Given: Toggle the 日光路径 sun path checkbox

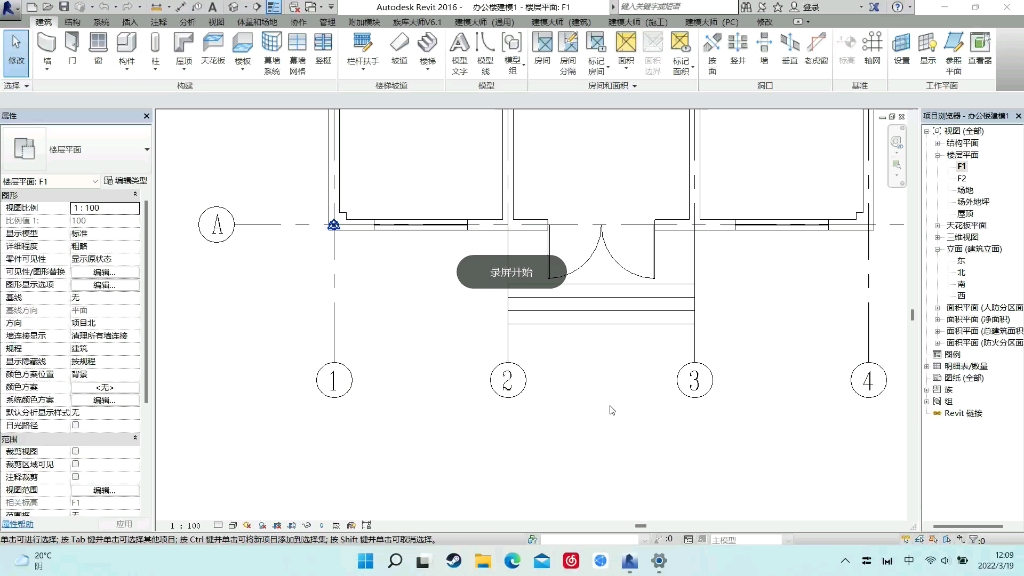Looking at the screenshot, I should pos(76,425).
